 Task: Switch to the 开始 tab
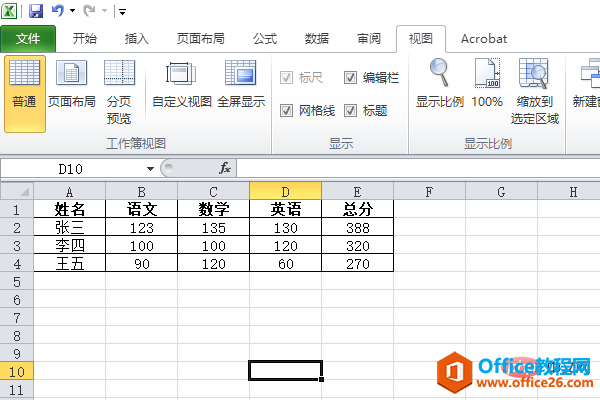click(x=85, y=39)
